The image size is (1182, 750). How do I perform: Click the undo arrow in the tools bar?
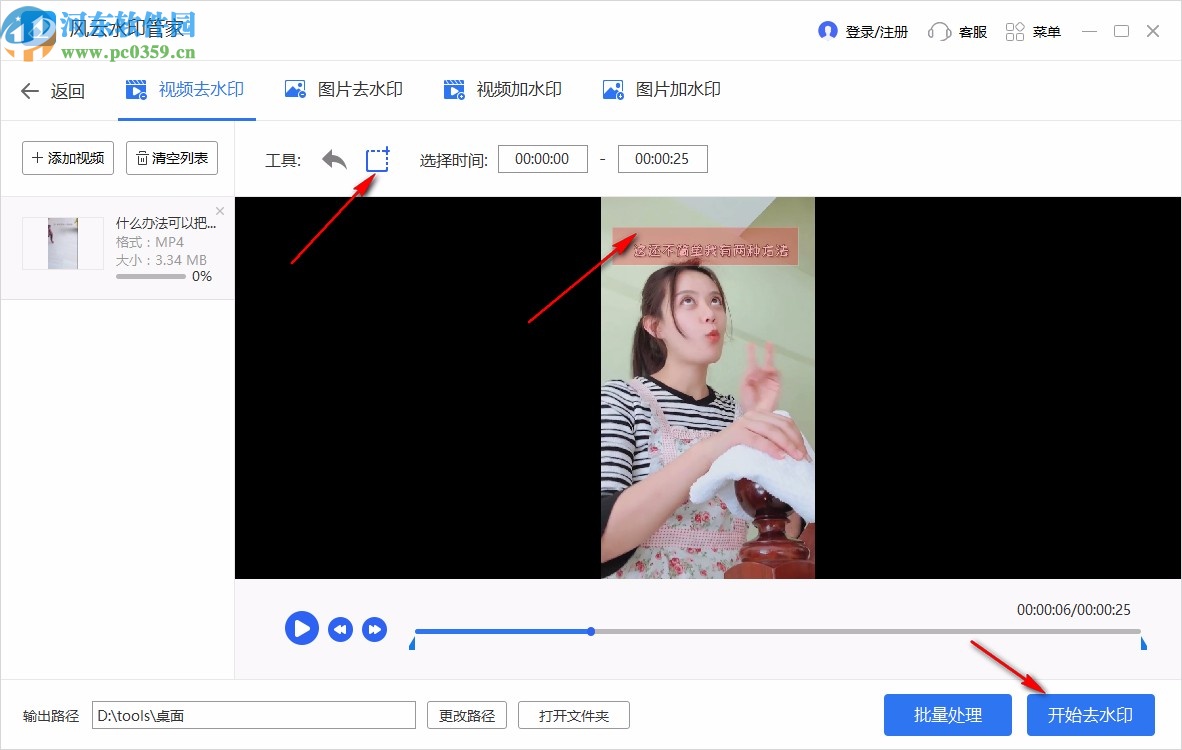333,158
